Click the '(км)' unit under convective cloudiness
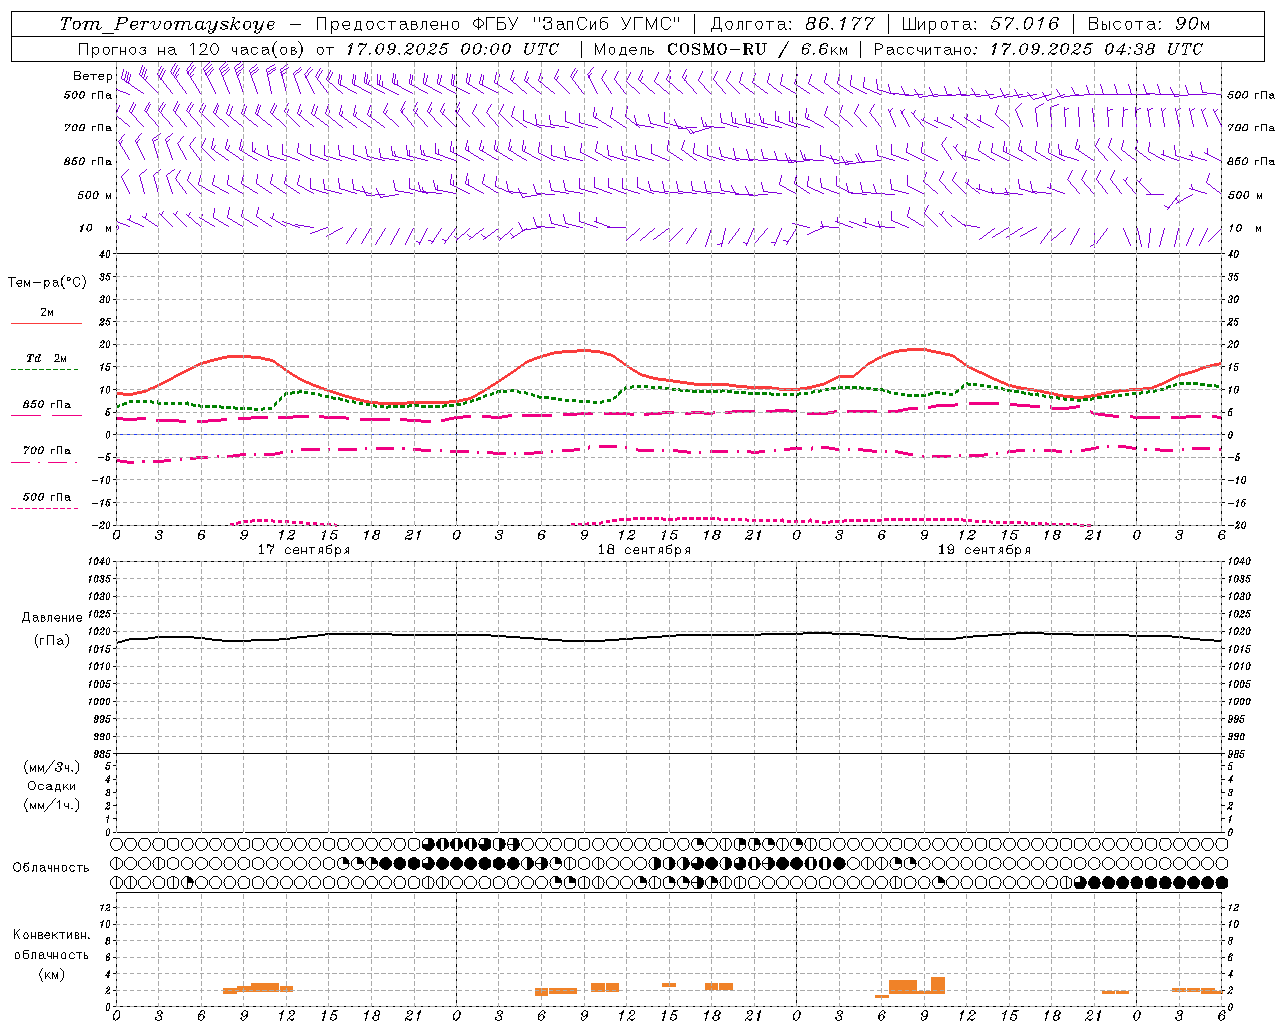Viewport: 1280px width, 1024px height. (51, 974)
